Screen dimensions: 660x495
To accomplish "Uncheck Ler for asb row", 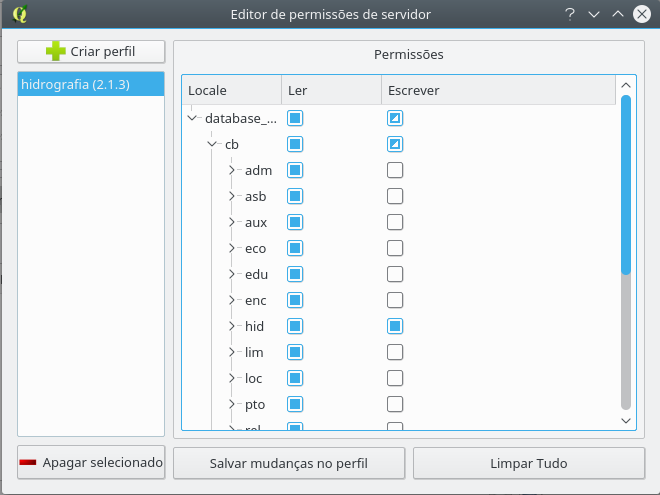I will [295, 196].
